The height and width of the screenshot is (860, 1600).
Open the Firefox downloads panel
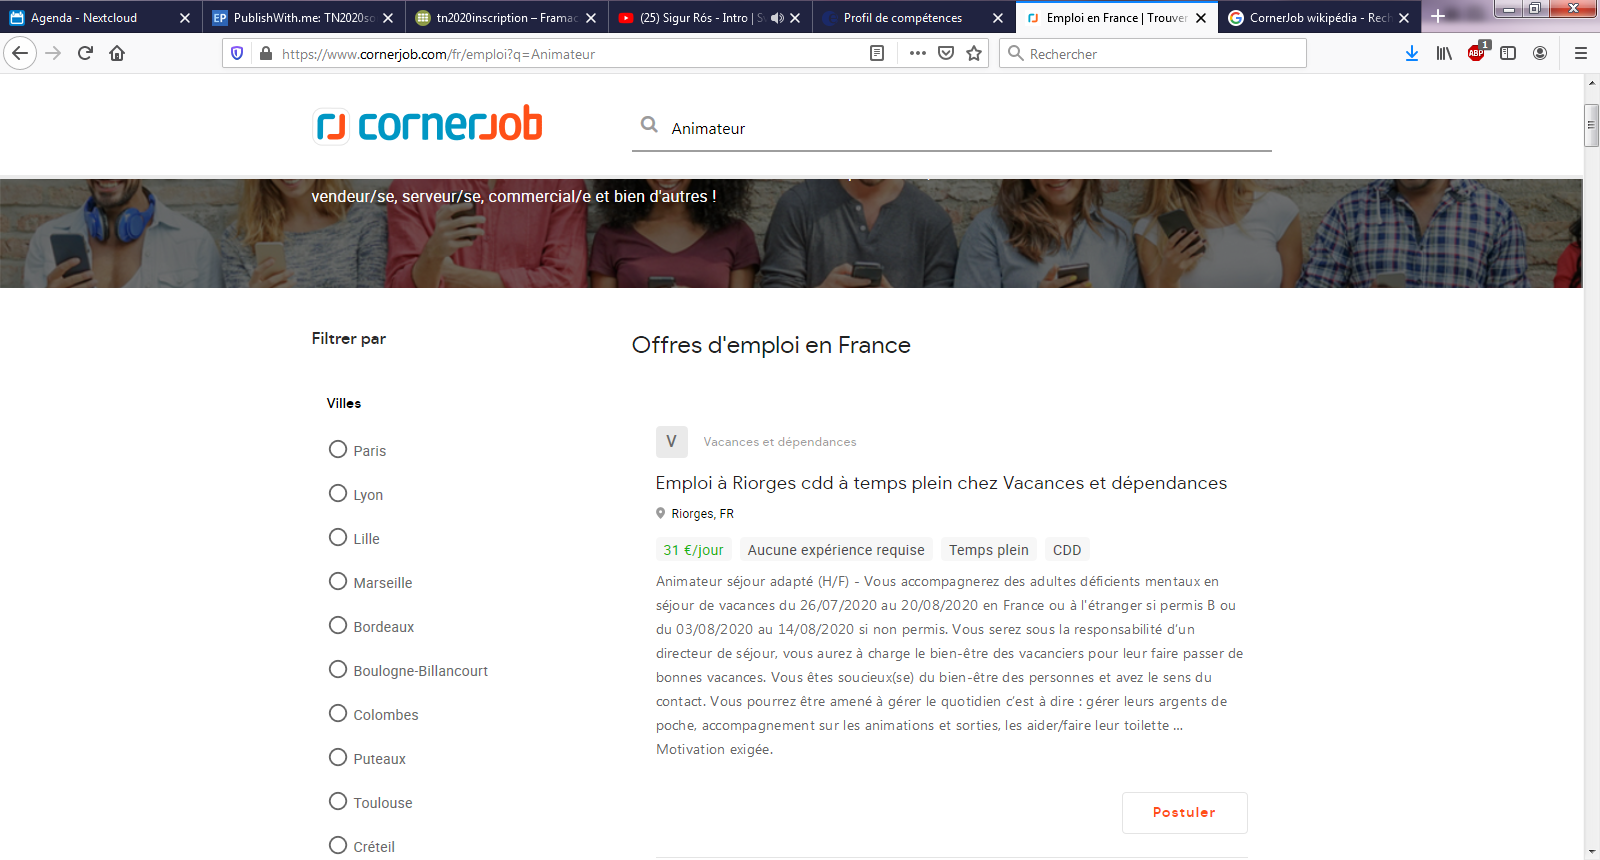coord(1411,54)
